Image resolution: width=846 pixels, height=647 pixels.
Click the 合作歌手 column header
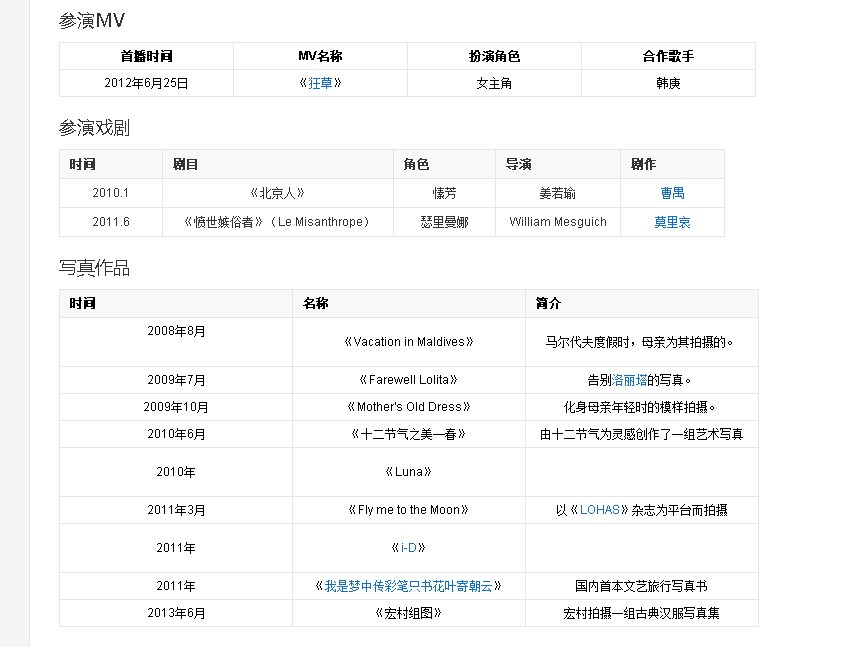666,55
